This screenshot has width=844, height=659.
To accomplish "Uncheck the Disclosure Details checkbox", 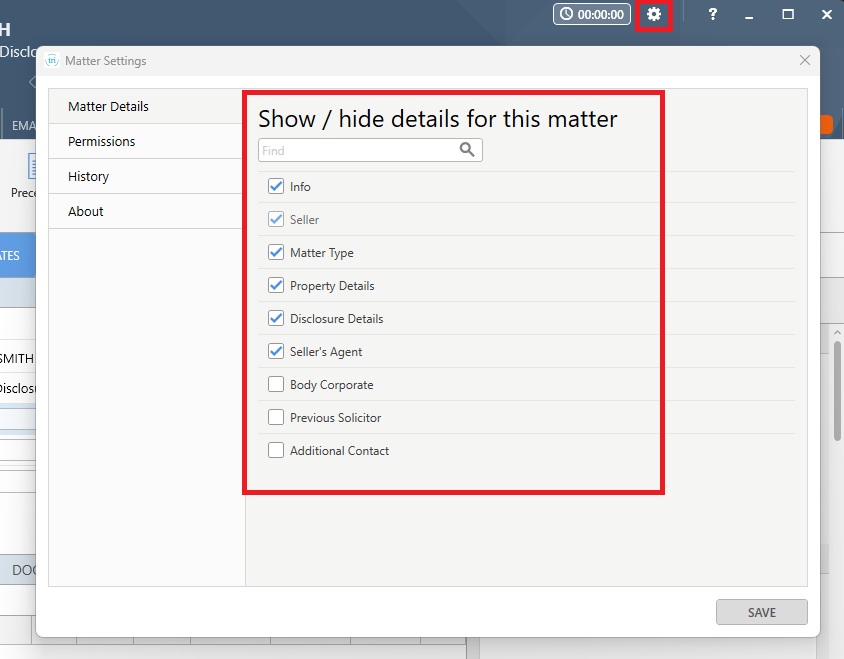I will (276, 318).
